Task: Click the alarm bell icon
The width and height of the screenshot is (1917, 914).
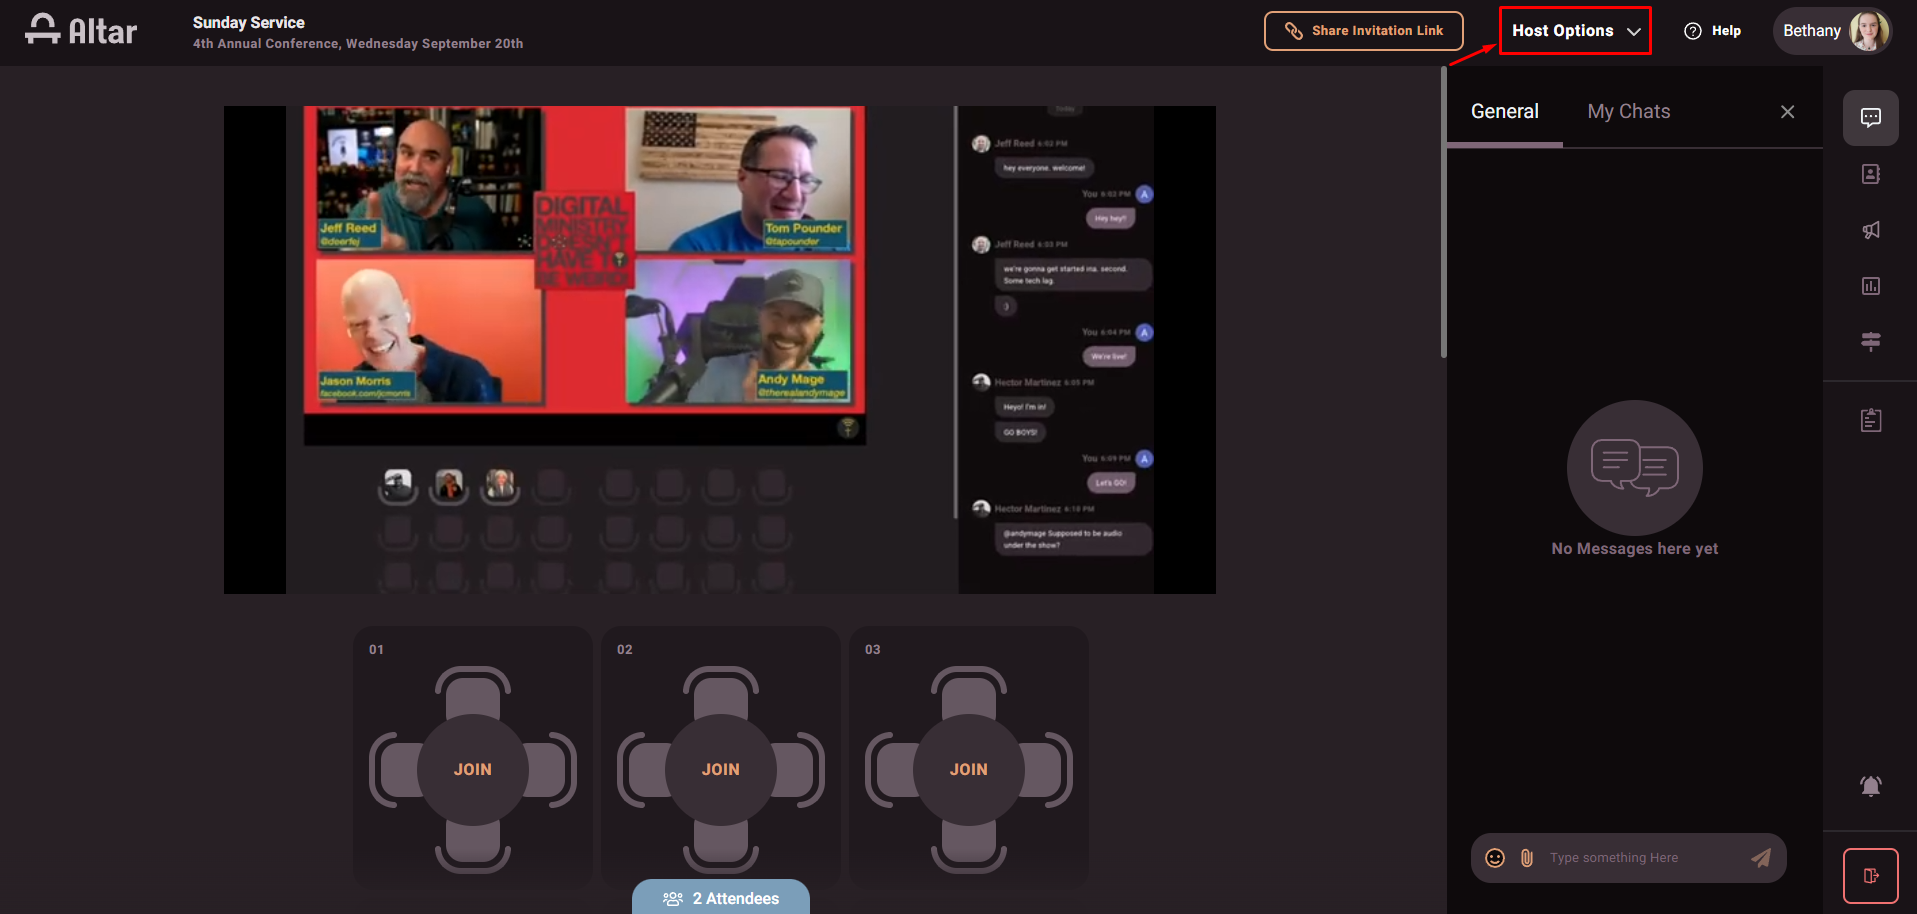Action: pyautogui.click(x=1870, y=786)
